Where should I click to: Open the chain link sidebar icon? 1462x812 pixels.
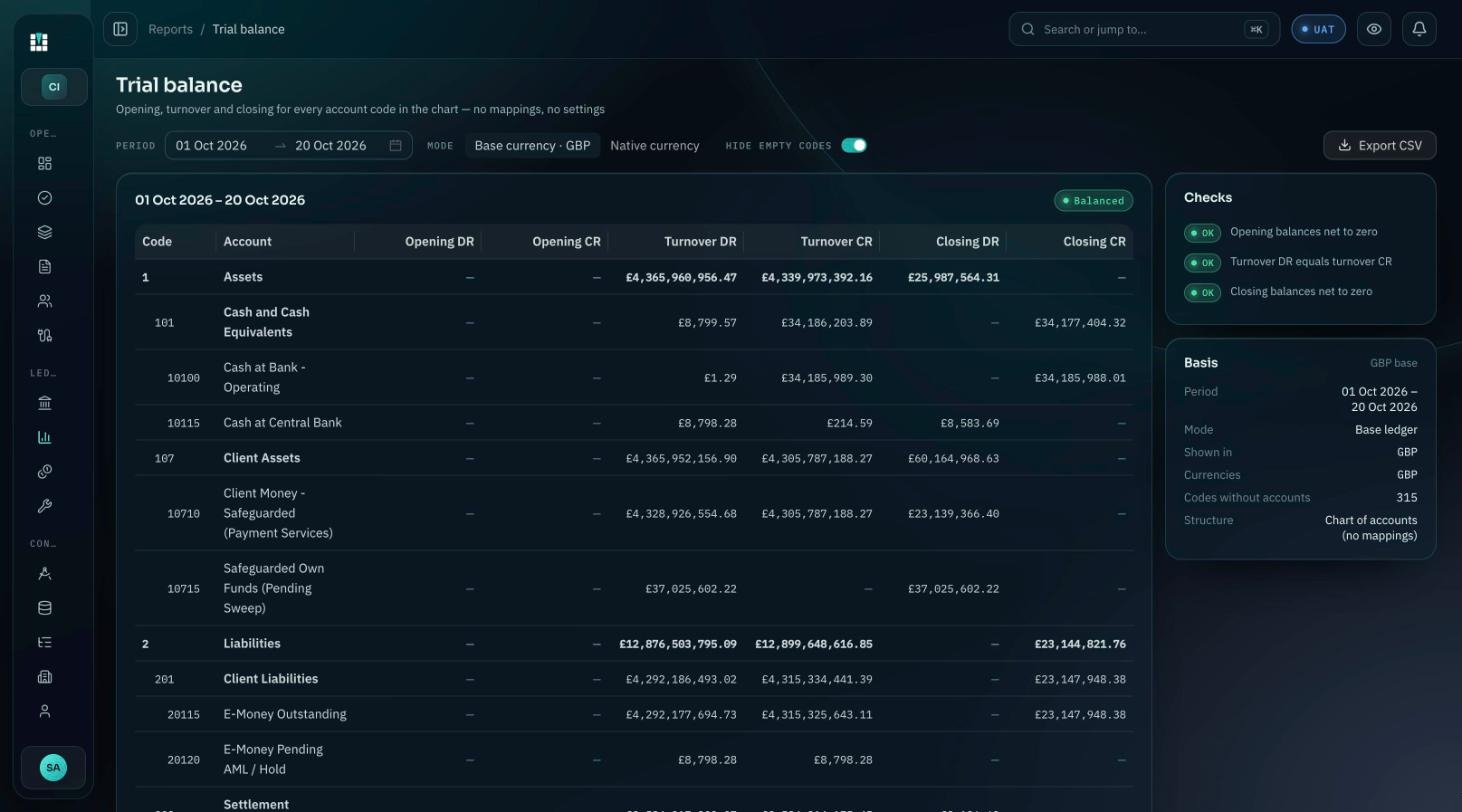(44, 472)
